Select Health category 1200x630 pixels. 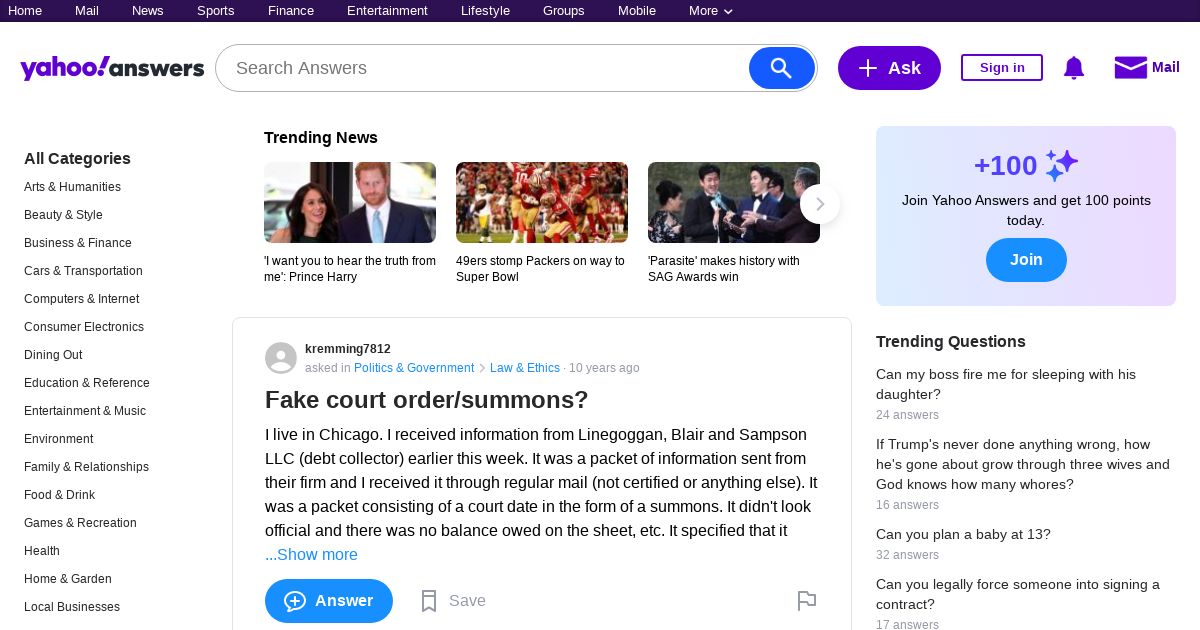(42, 551)
